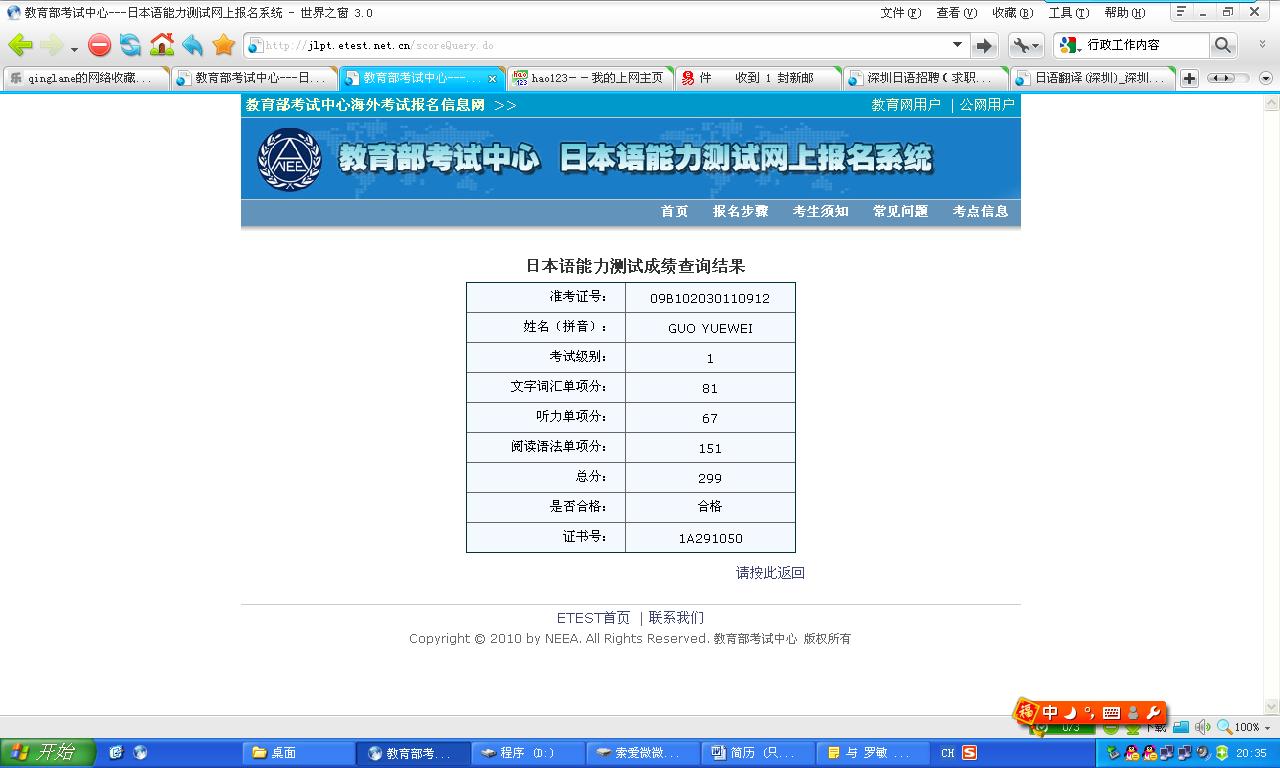Viewport: 1280px width, 768px height.
Task: Open the home page icon
Action: pos(163,45)
